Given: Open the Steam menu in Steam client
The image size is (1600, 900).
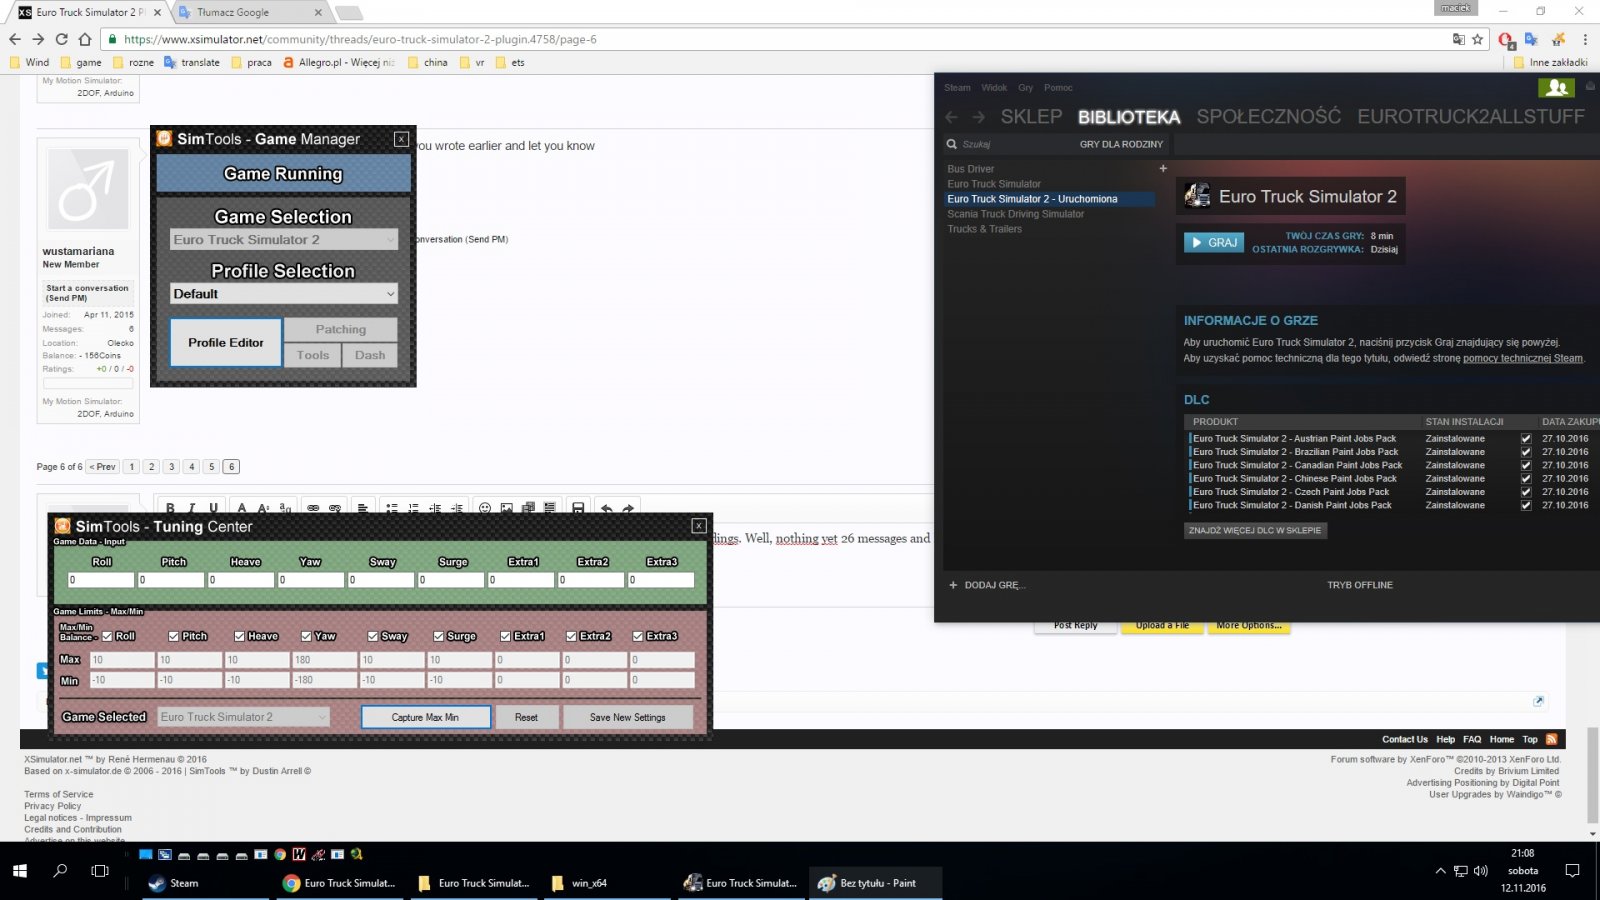Looking at the screenshot, I should click(957, 88).
